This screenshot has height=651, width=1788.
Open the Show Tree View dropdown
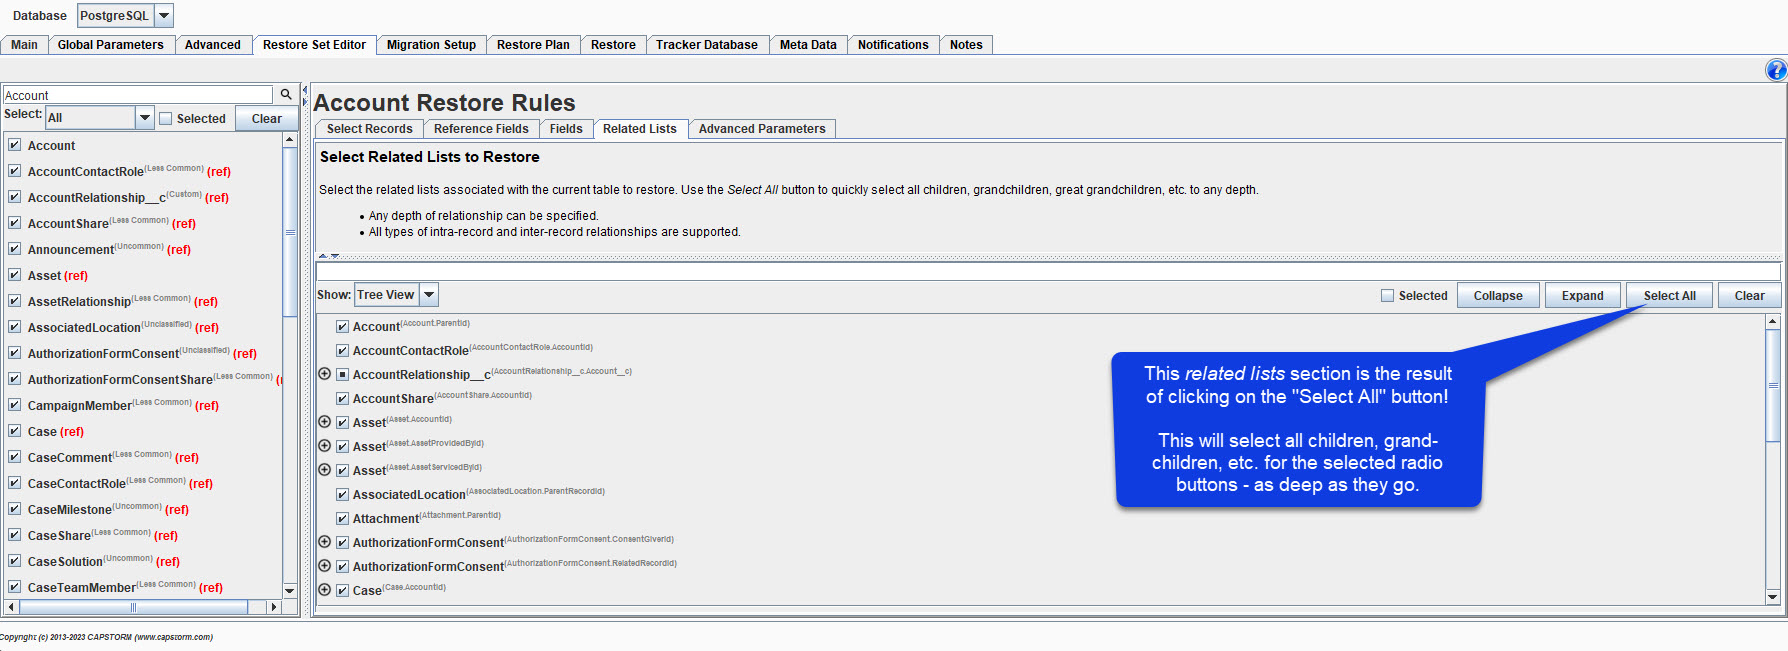(x=429, y=295)
